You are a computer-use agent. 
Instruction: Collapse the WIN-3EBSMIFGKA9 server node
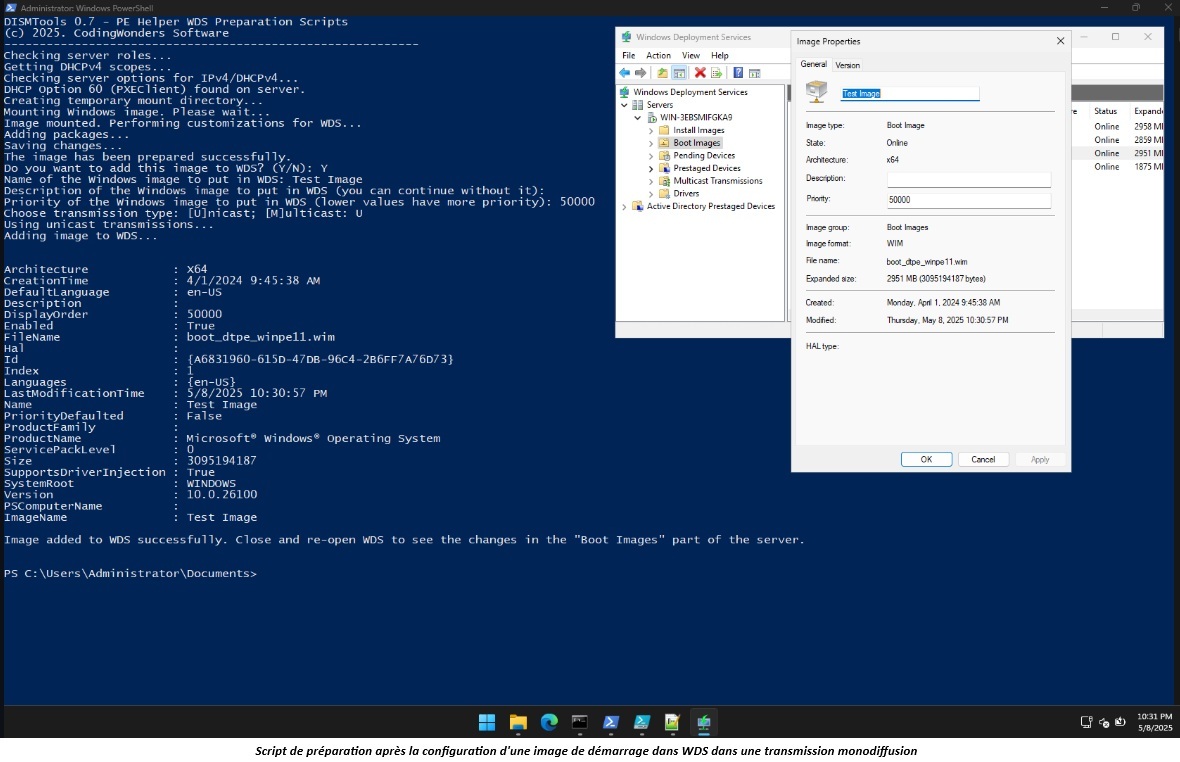[x=638, y=117]
